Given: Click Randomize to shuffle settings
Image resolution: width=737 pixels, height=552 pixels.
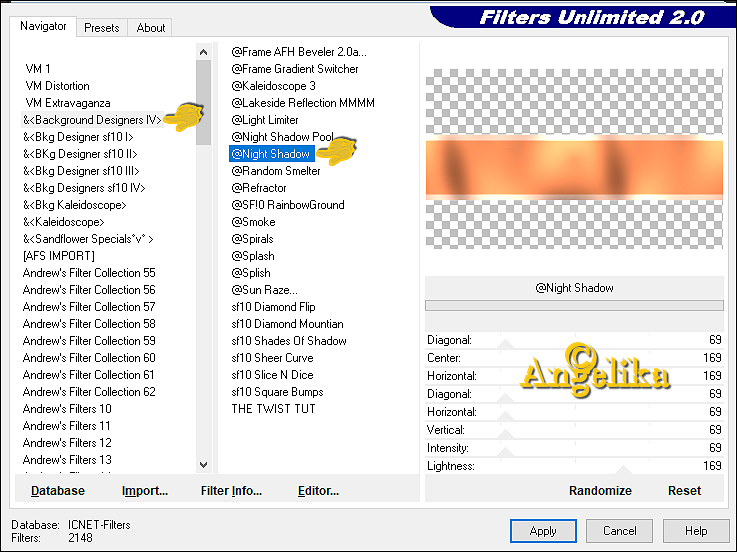Looking at the screenshot, I should pos(600,491).
